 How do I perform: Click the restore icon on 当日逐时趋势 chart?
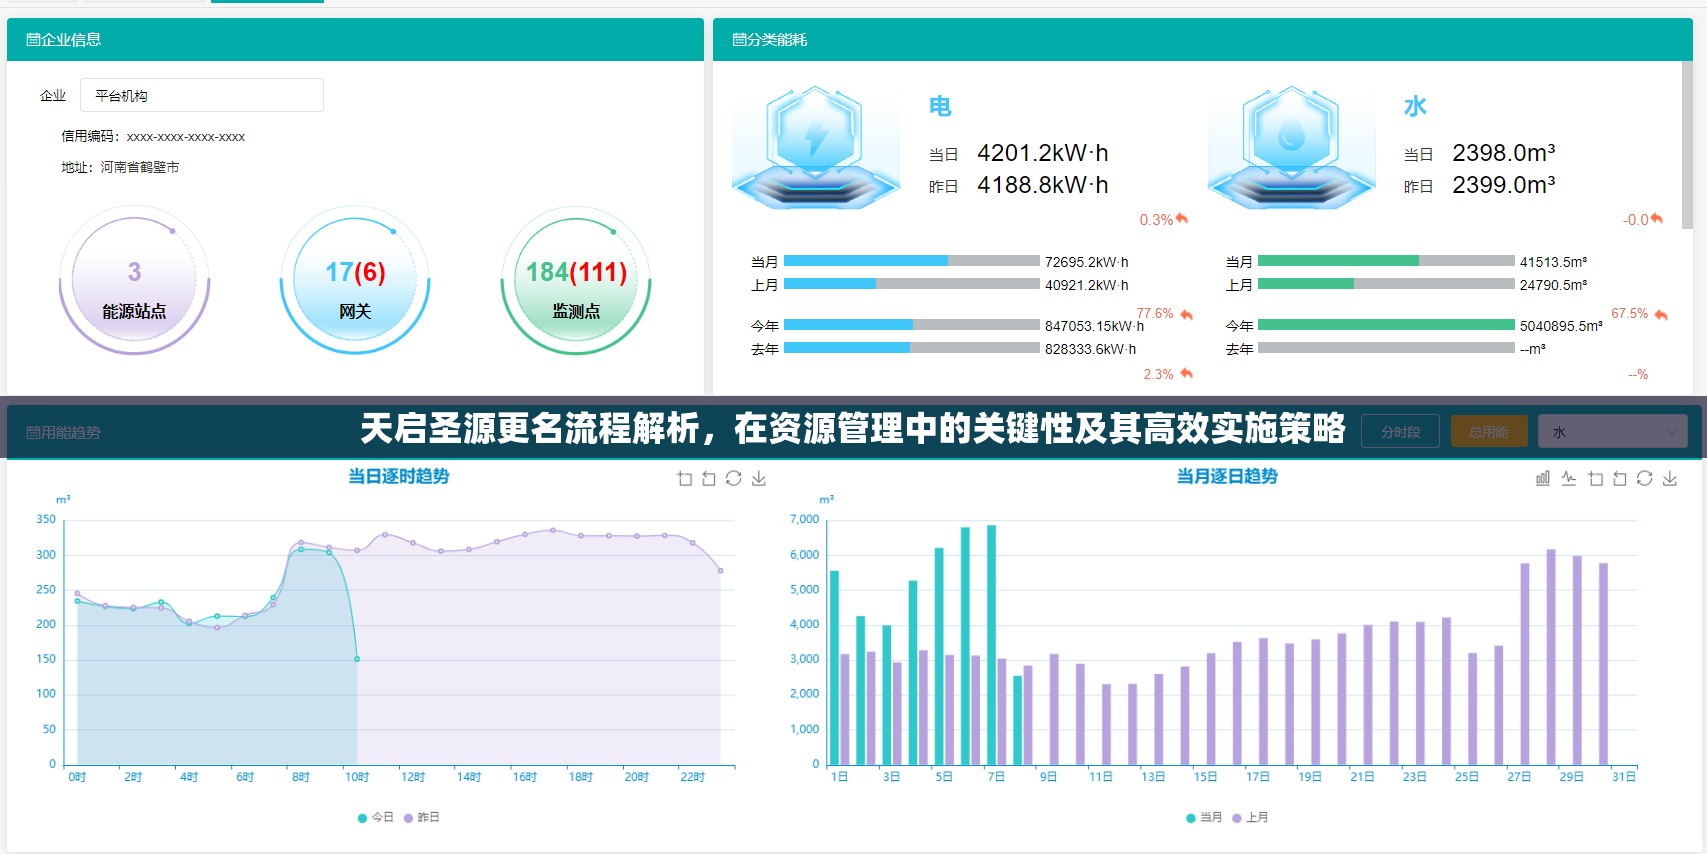tap(734, 479)
